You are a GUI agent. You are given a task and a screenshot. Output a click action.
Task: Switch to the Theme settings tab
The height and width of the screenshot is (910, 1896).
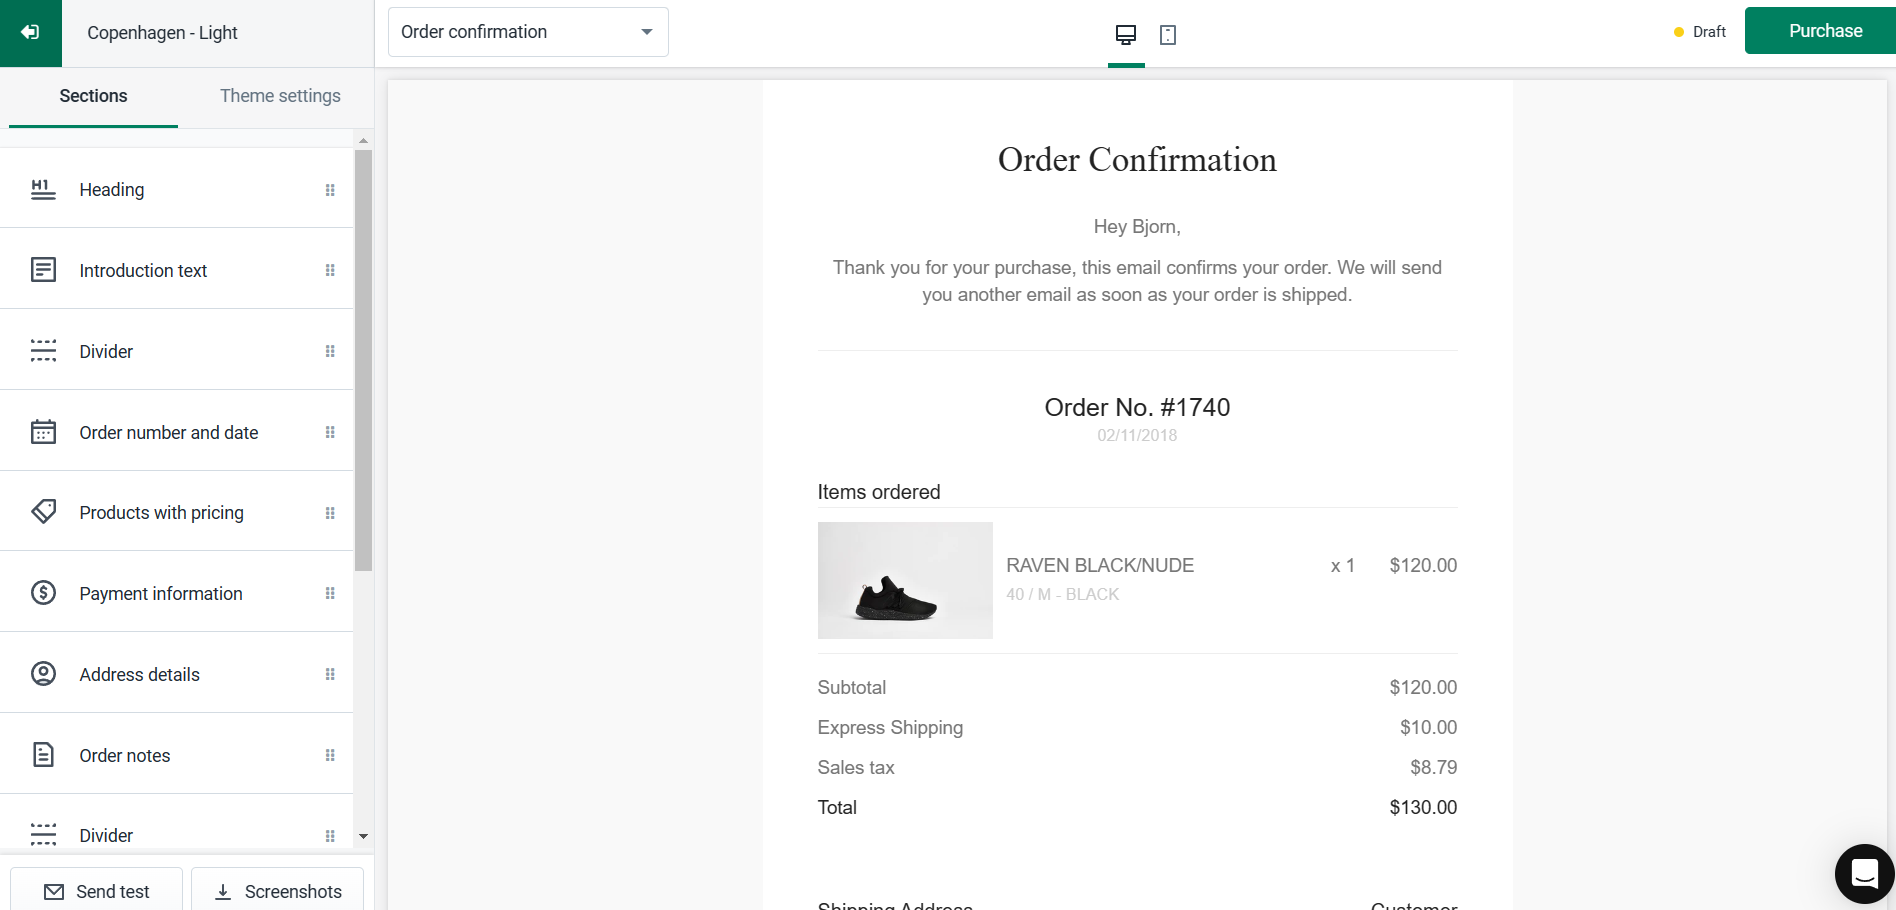pos(280,96)
